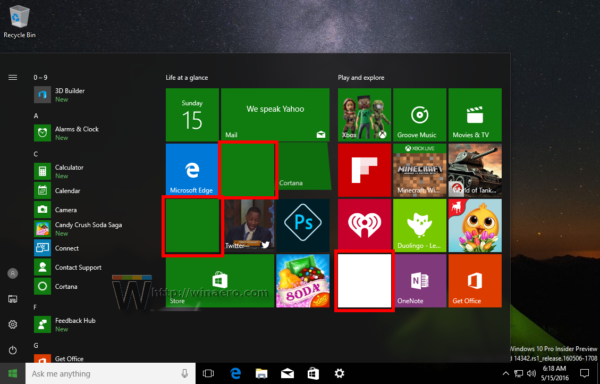This screenshot has height=384, width=600.
Task: Open Task View on the taskbar
Action: click(x=208, y=374)
